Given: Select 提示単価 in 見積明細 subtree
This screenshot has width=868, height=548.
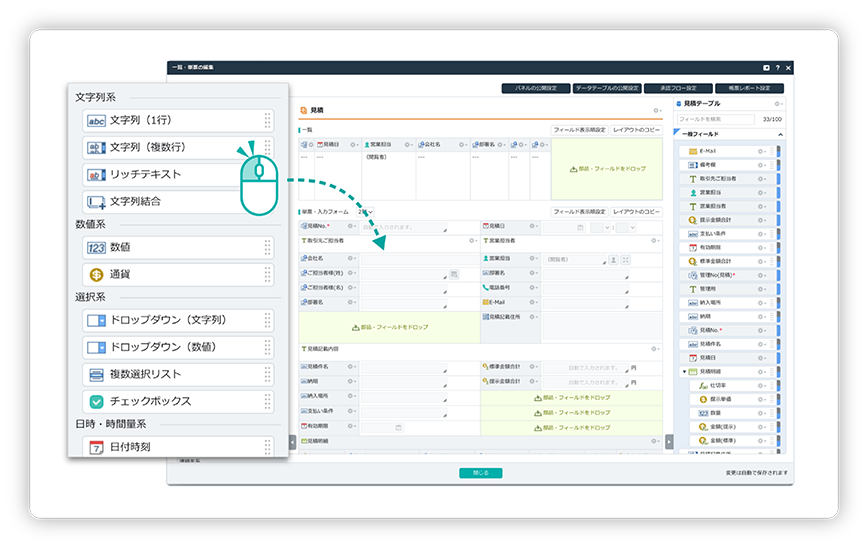Looking at the screenshot, I should pos(733,399).
